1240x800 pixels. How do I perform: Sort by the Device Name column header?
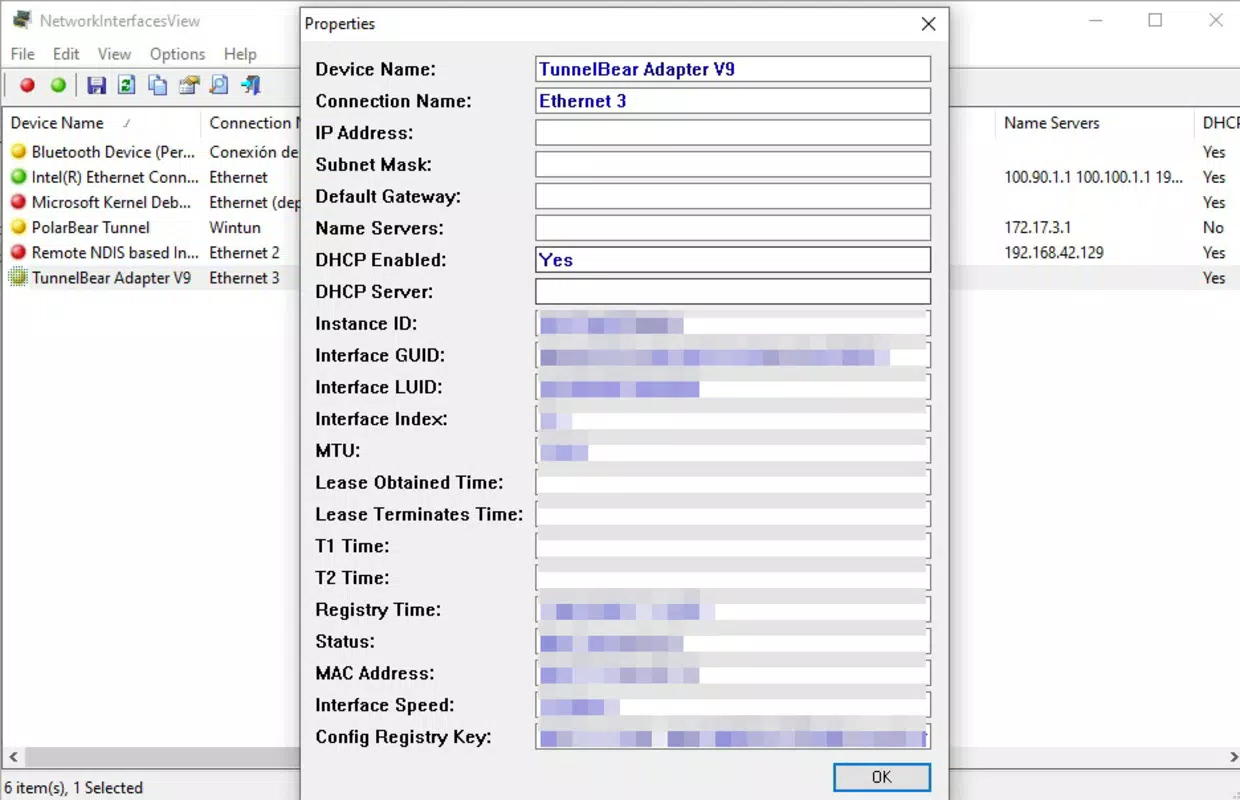point(100,123)
